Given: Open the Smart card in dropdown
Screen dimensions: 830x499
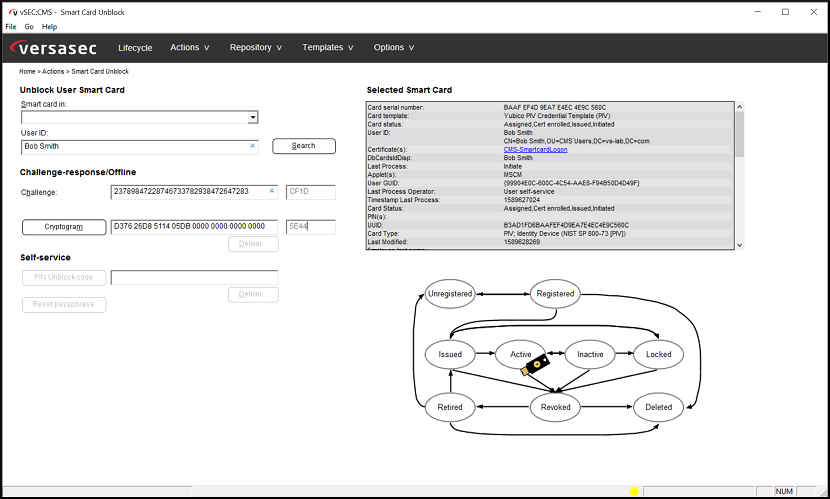Looking at the screenshot, I should click(x=253, y=118).
